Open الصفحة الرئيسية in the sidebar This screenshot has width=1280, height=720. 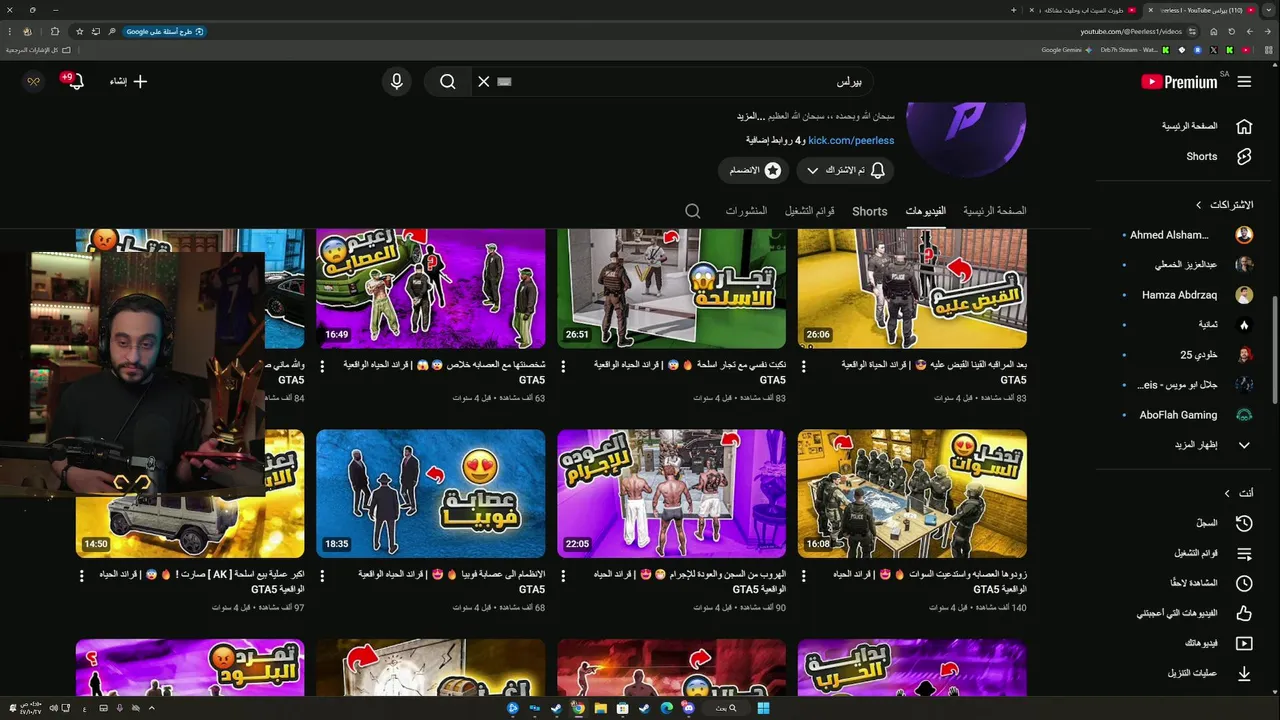1204,127
